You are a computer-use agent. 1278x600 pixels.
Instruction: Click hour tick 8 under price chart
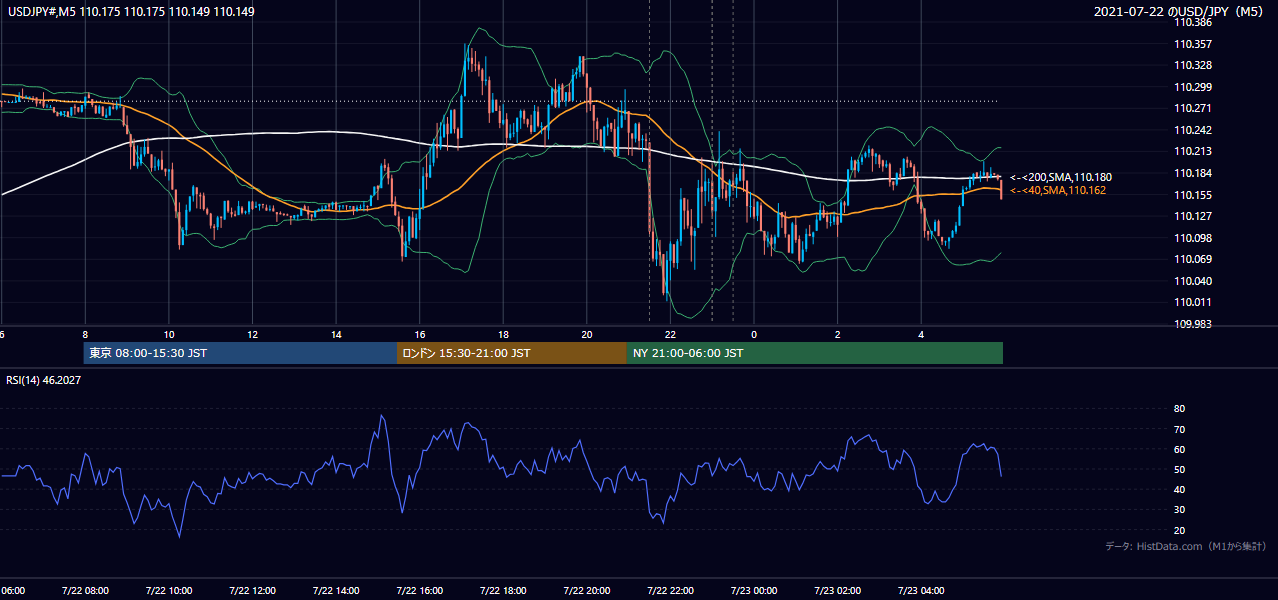(85, 334)
